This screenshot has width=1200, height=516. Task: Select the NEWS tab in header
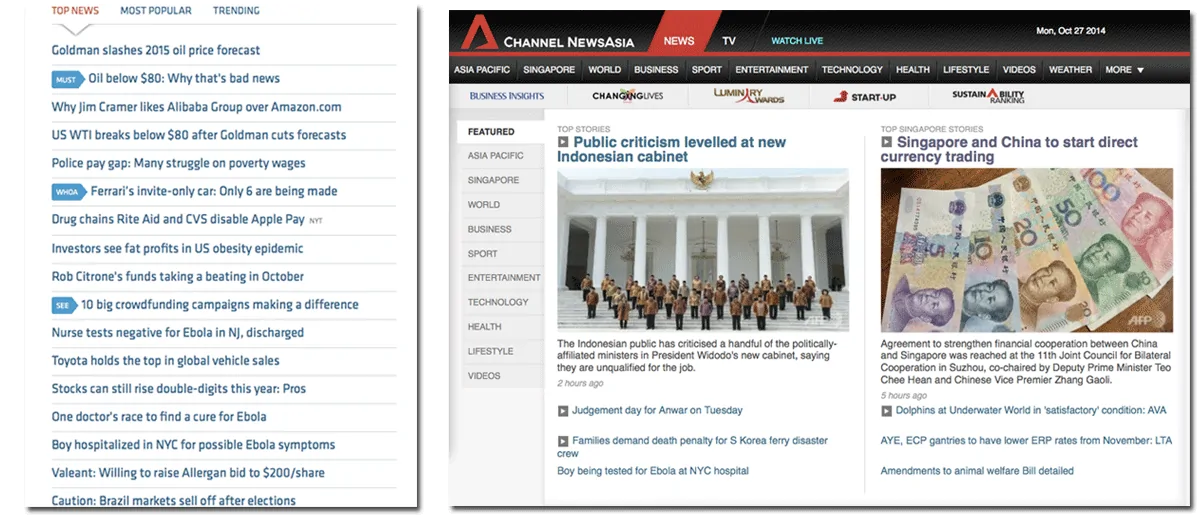point(679,41)
